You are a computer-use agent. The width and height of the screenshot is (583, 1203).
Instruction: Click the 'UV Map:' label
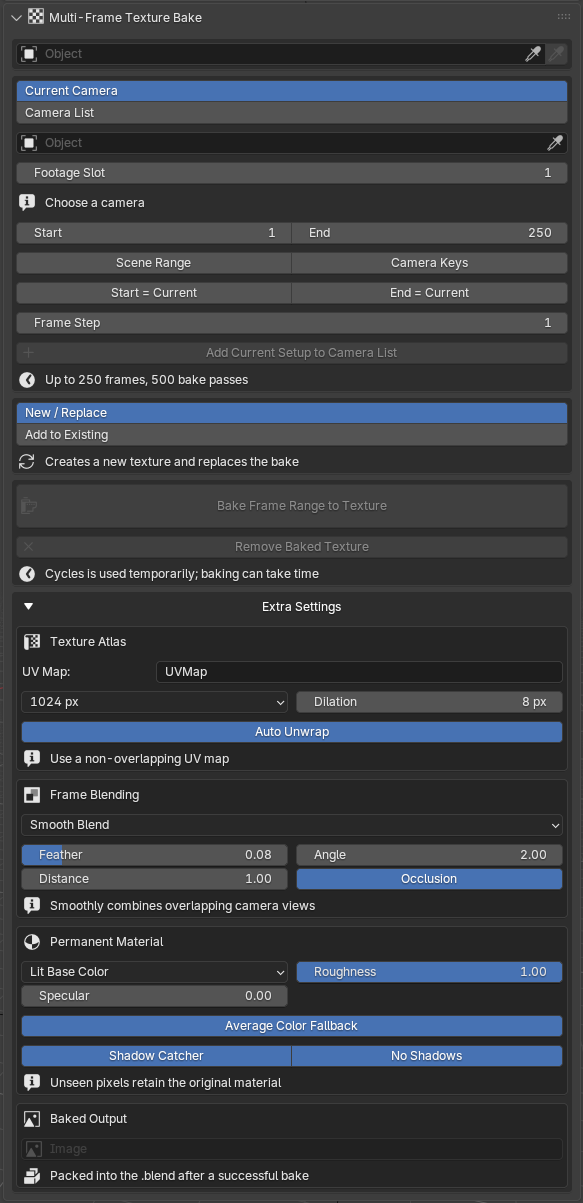click(46, 672)
